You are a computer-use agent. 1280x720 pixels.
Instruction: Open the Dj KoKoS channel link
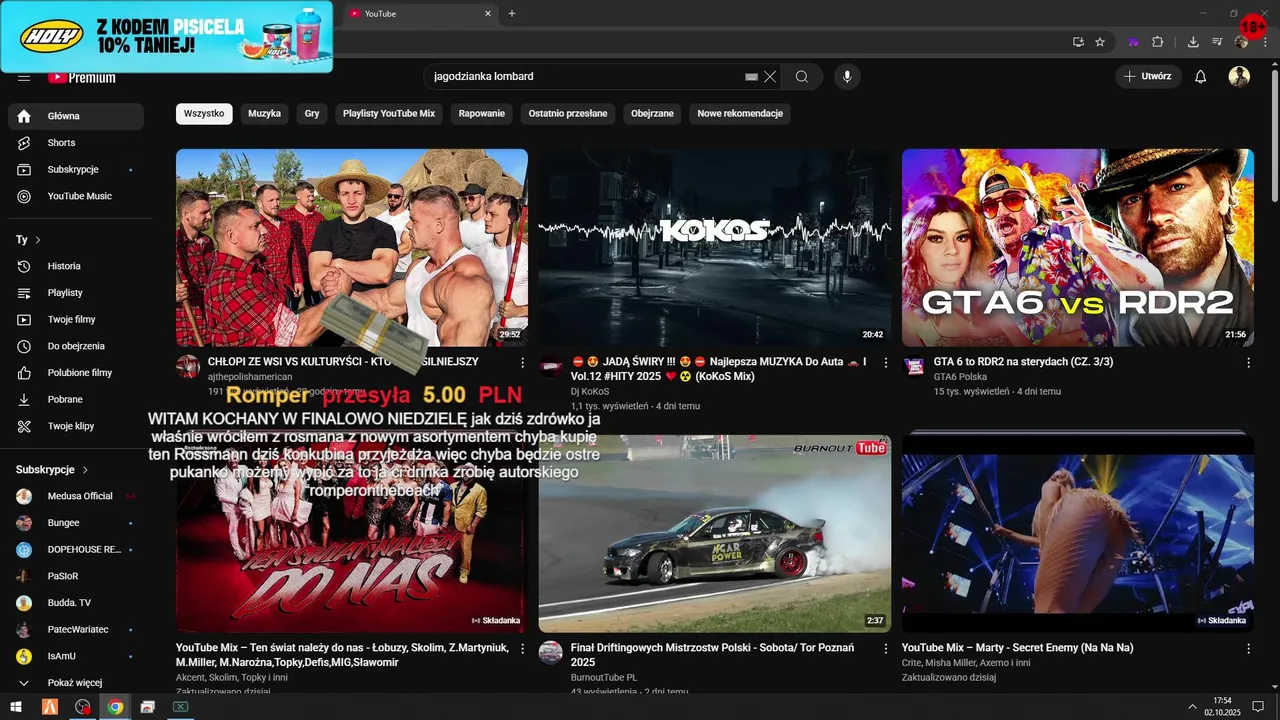590,391
